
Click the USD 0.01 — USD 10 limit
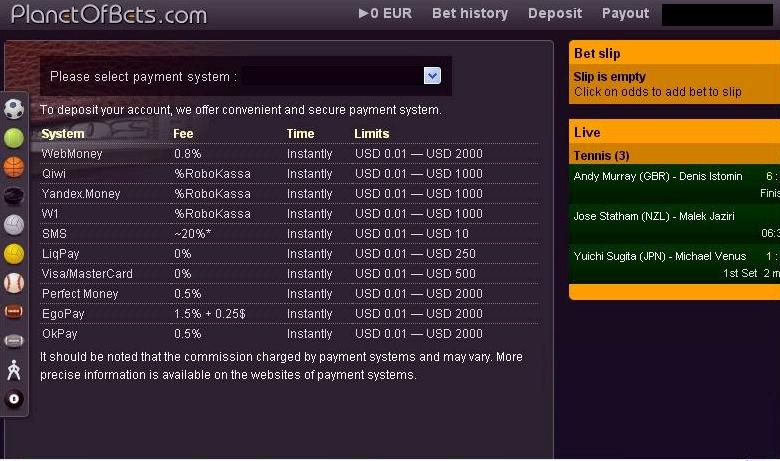pyautogui.click(x=412, y=234)
